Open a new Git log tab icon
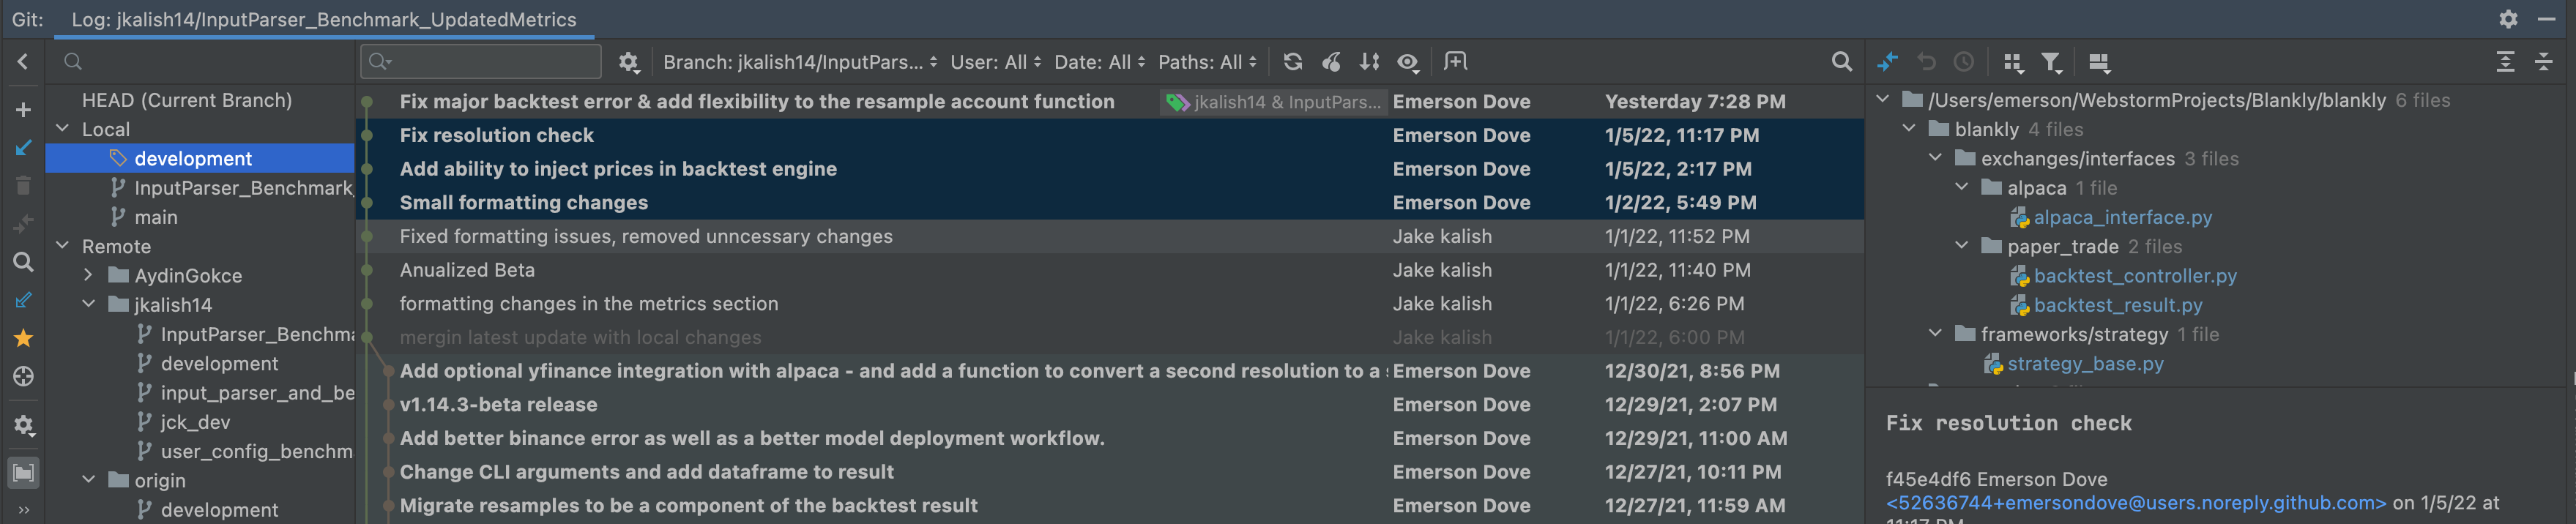The image size is (2576, 524). 1455,62
